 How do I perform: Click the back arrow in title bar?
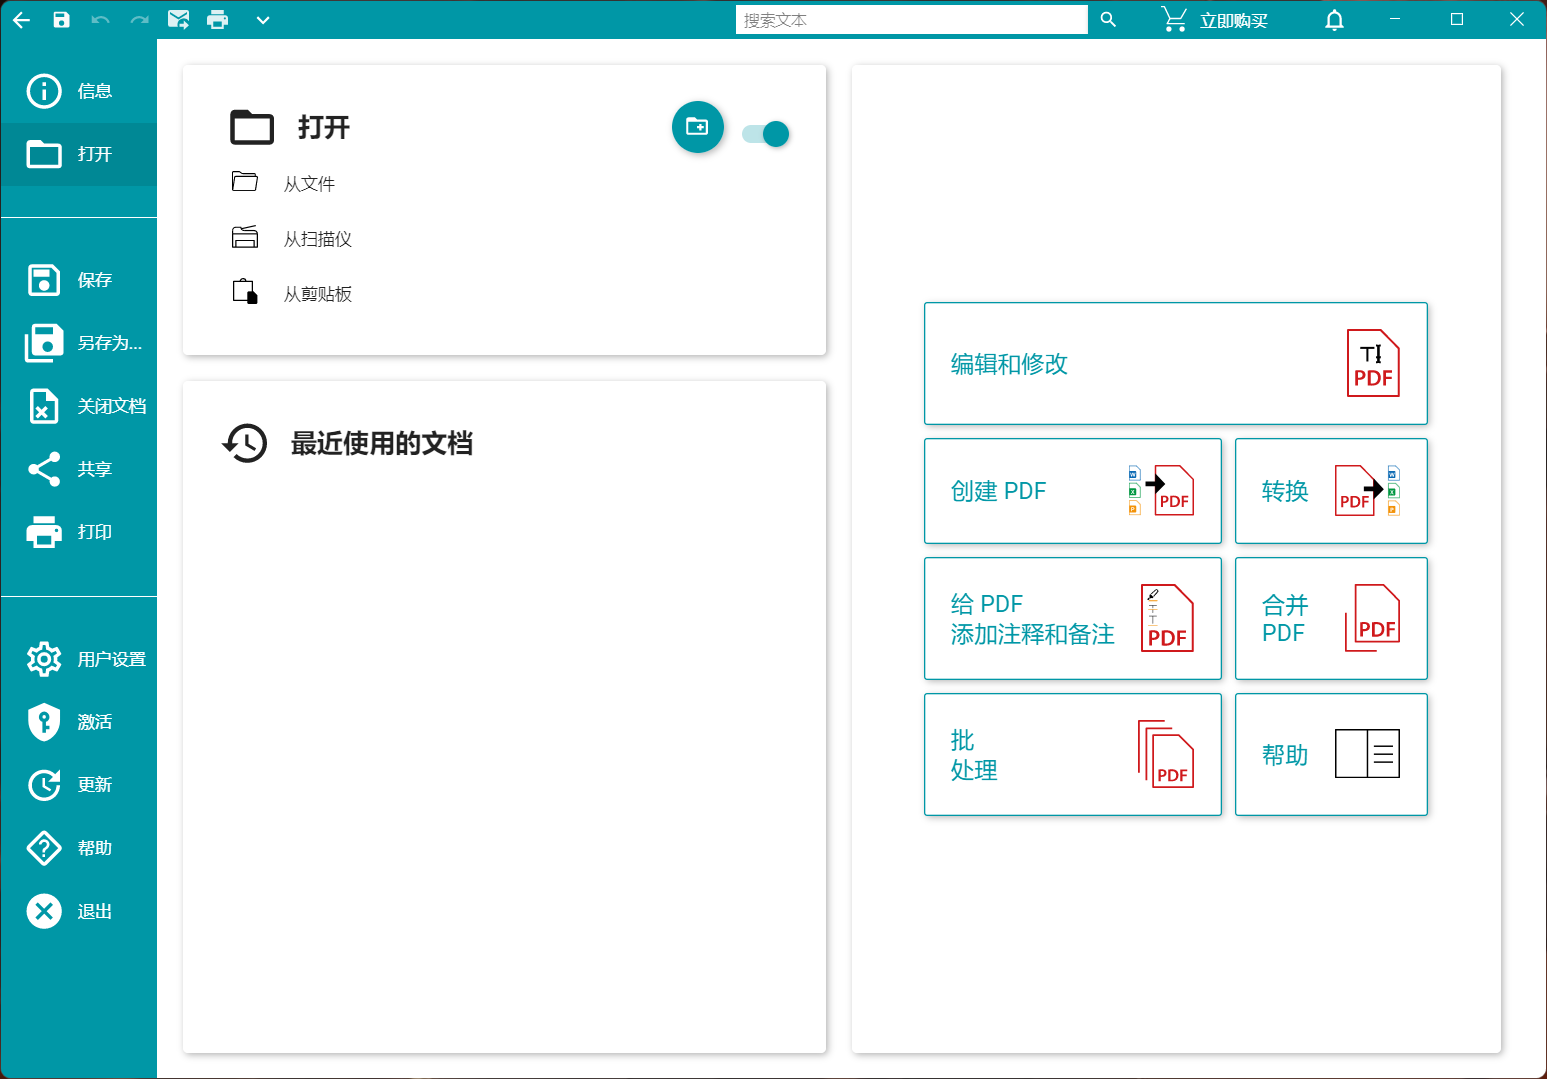pos(22,19)
